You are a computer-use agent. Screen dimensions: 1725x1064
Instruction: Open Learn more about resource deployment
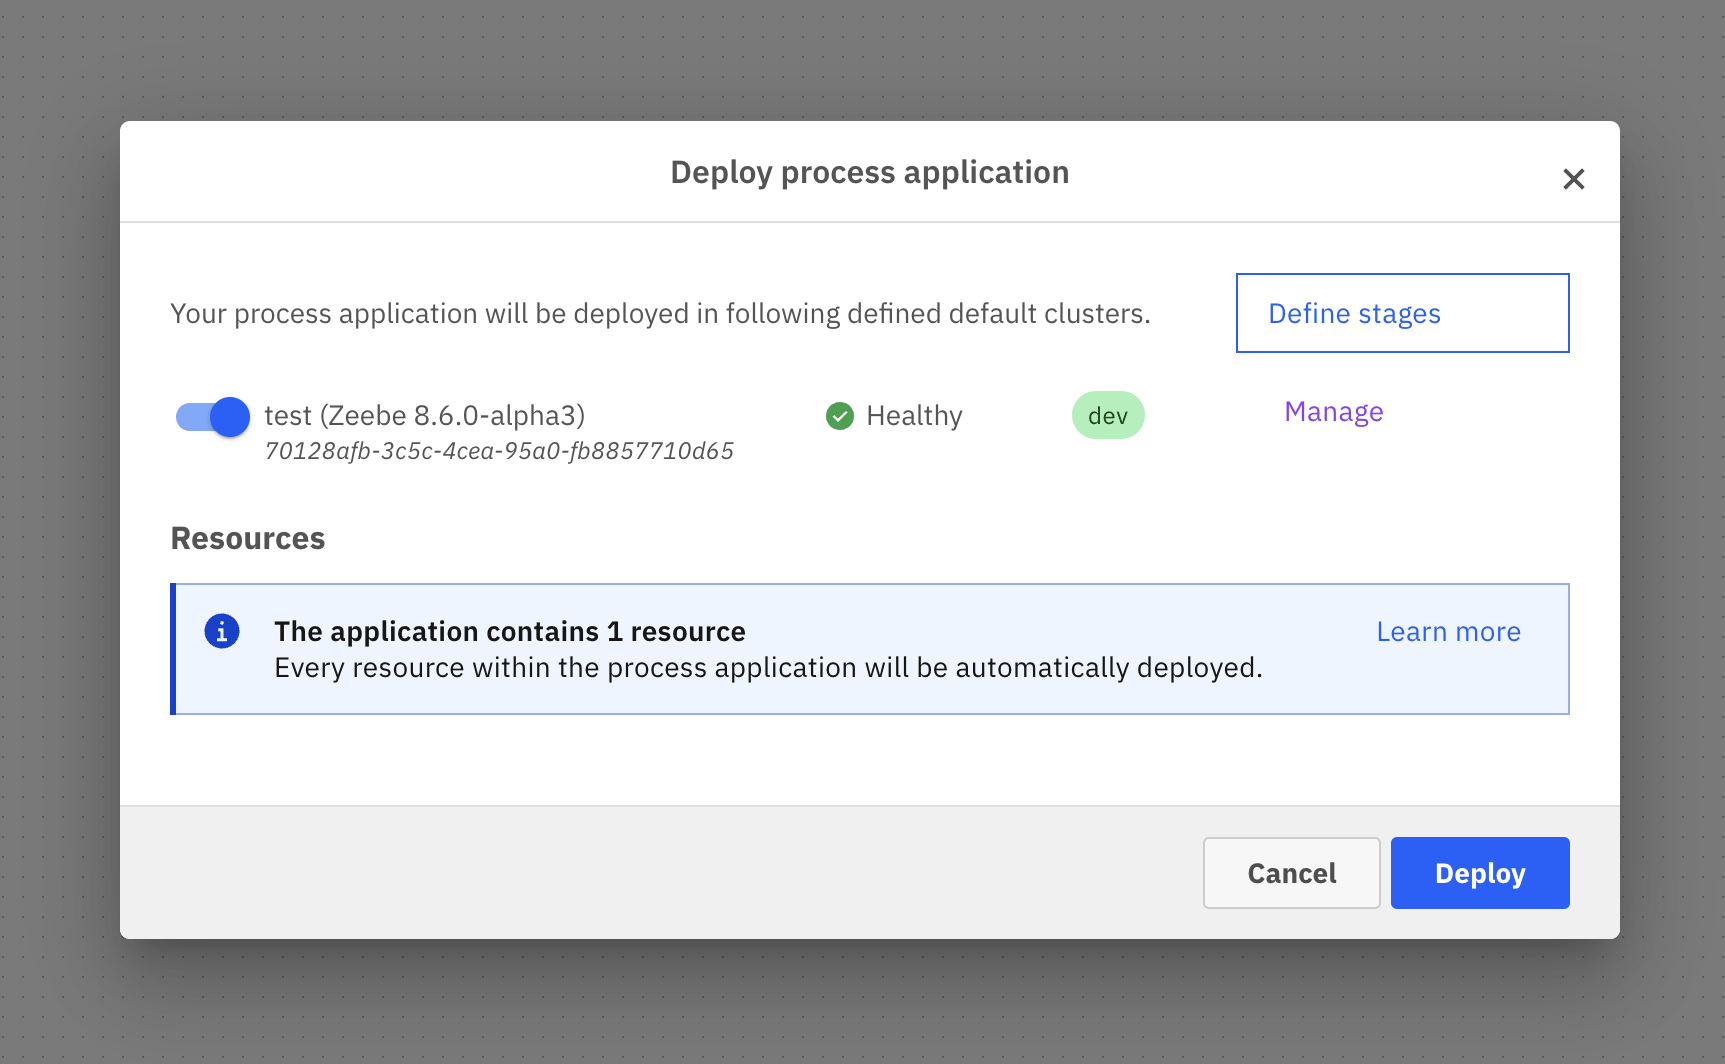(1448, 631)
